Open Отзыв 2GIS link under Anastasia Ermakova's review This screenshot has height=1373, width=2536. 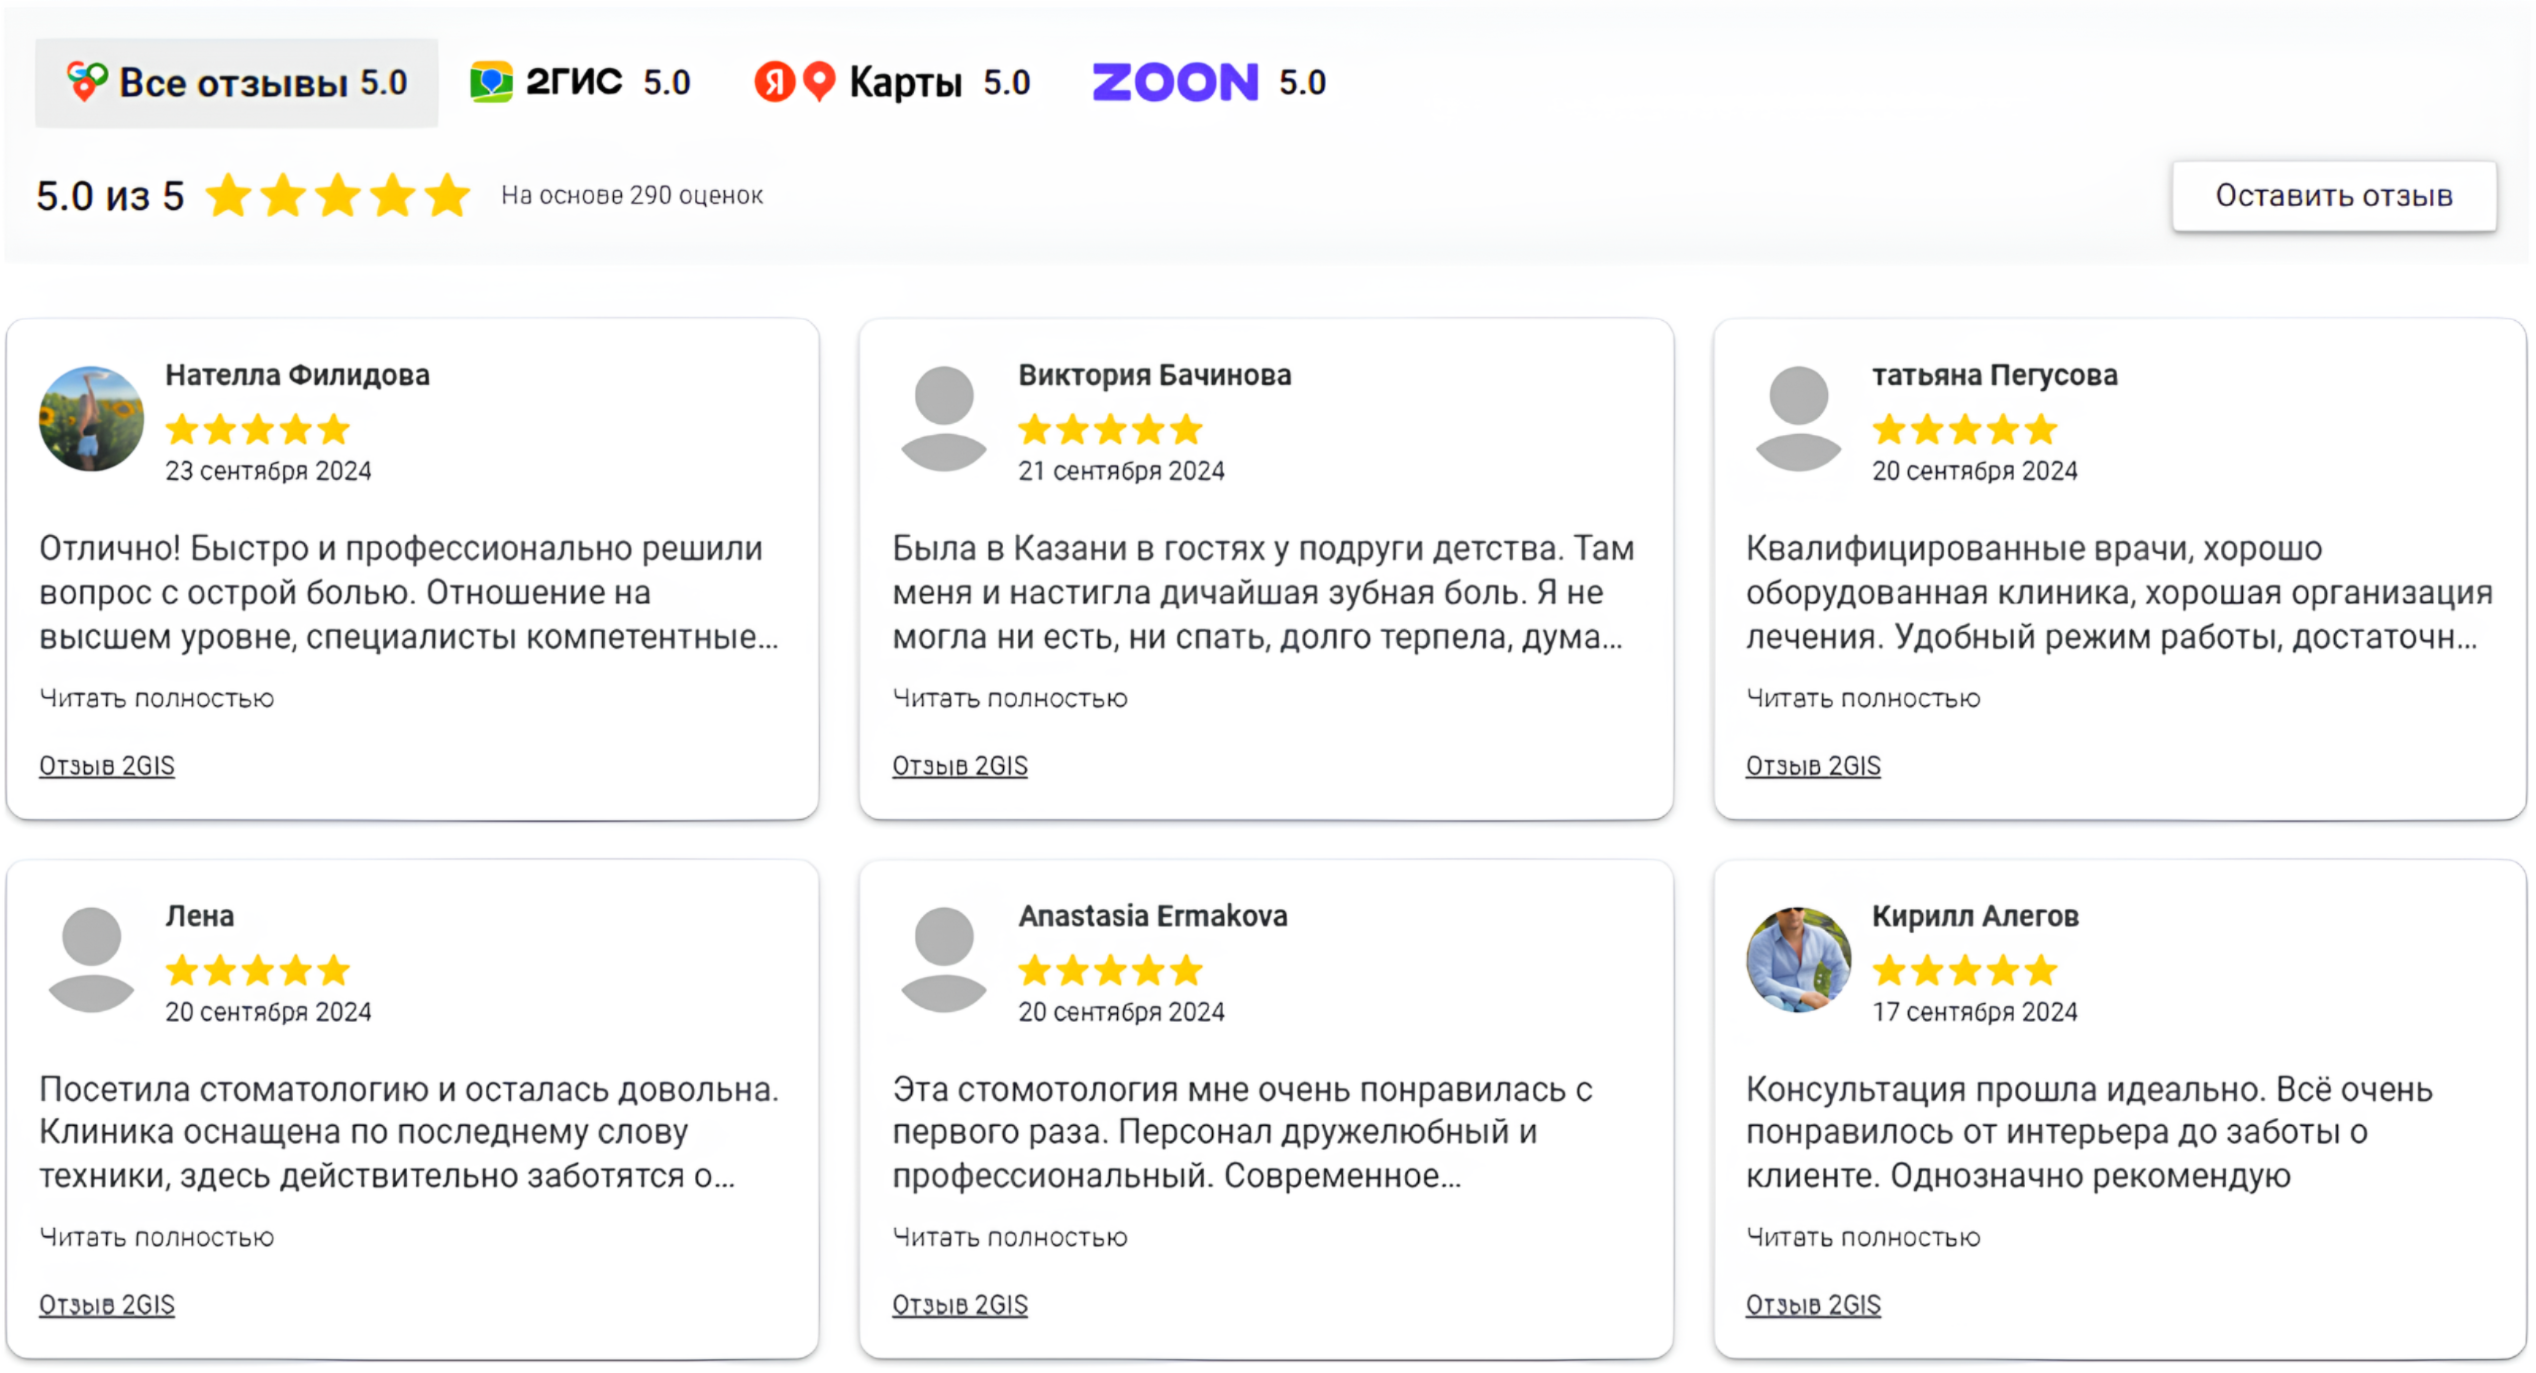(959, 1305)
